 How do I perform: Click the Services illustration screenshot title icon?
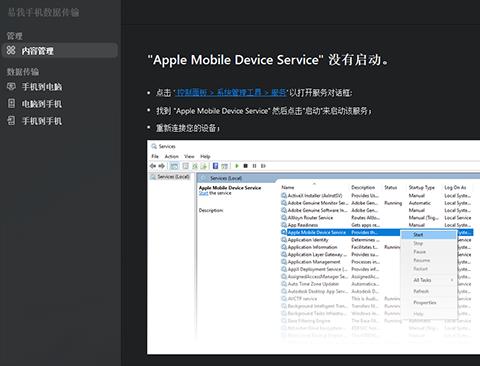point(154,146)
